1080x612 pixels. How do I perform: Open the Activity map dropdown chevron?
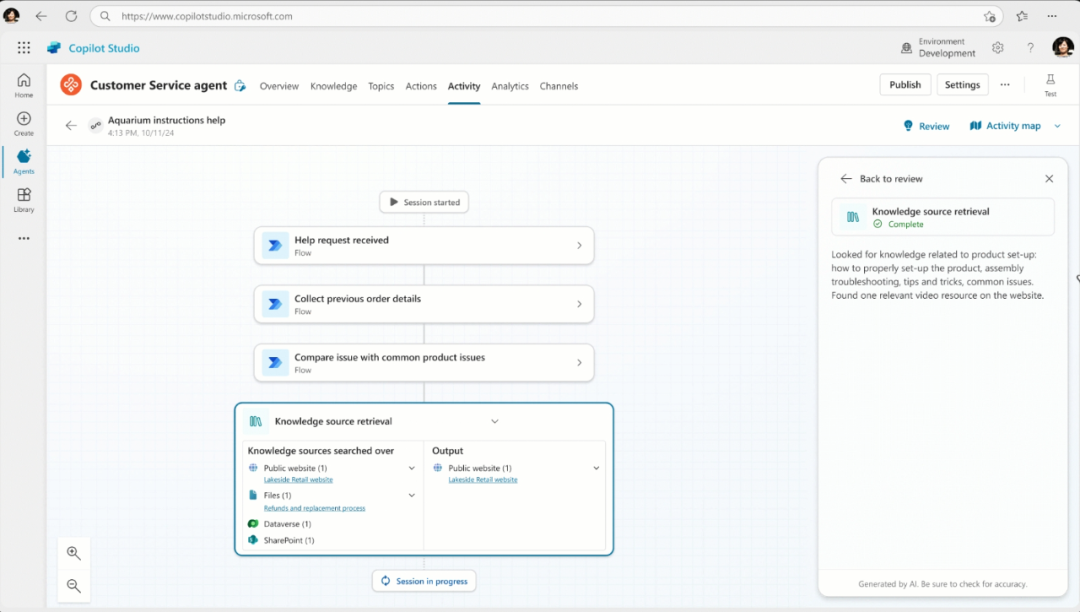[x=1057, y=126]
